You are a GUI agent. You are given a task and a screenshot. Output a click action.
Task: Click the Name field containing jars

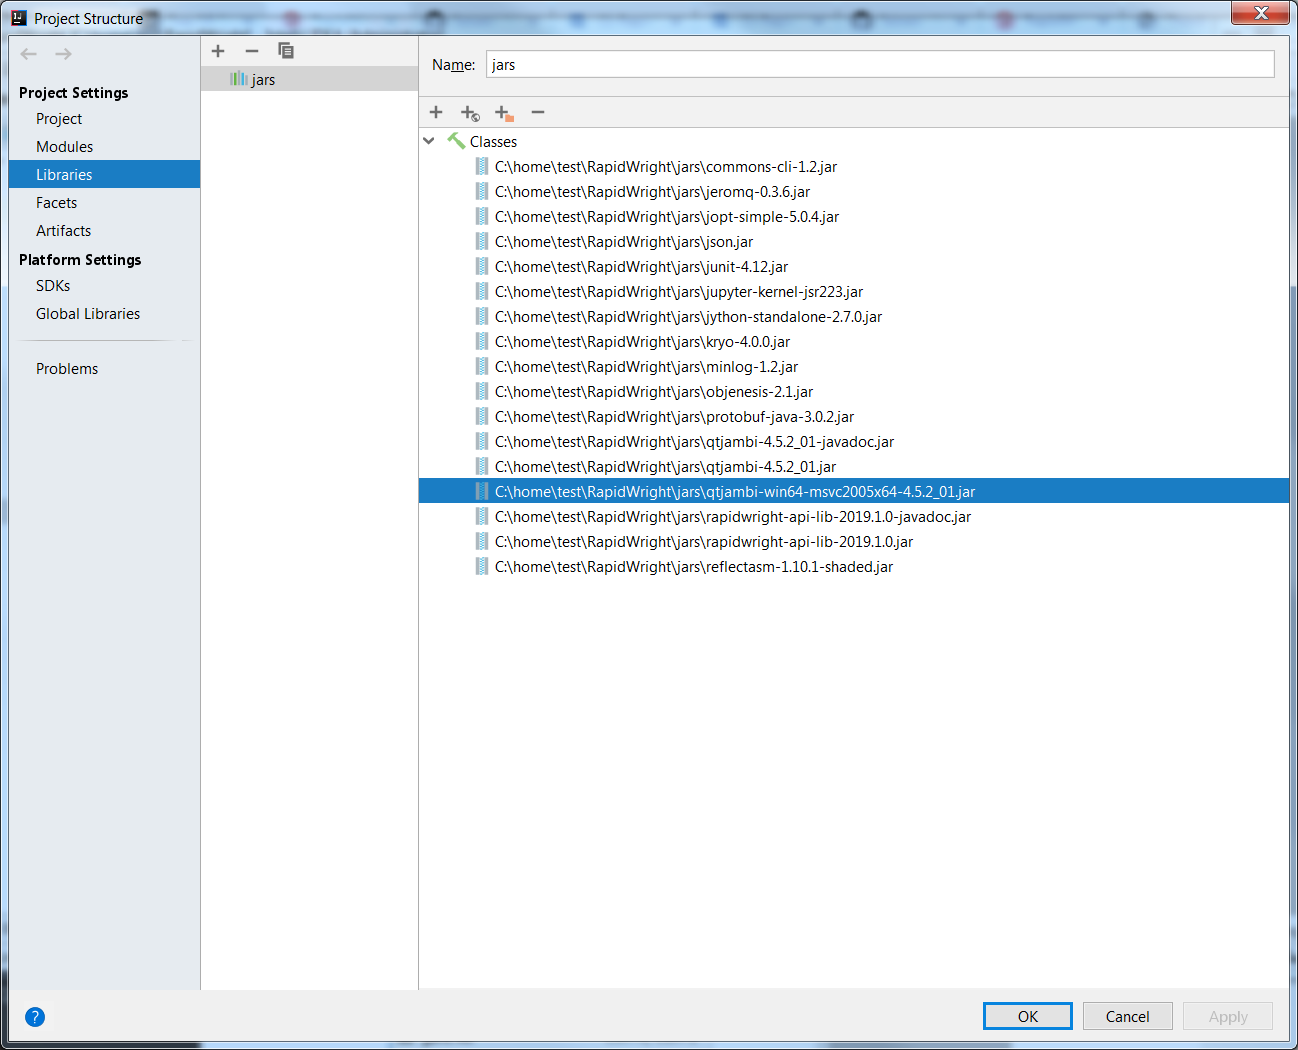(x=880, y=64)
